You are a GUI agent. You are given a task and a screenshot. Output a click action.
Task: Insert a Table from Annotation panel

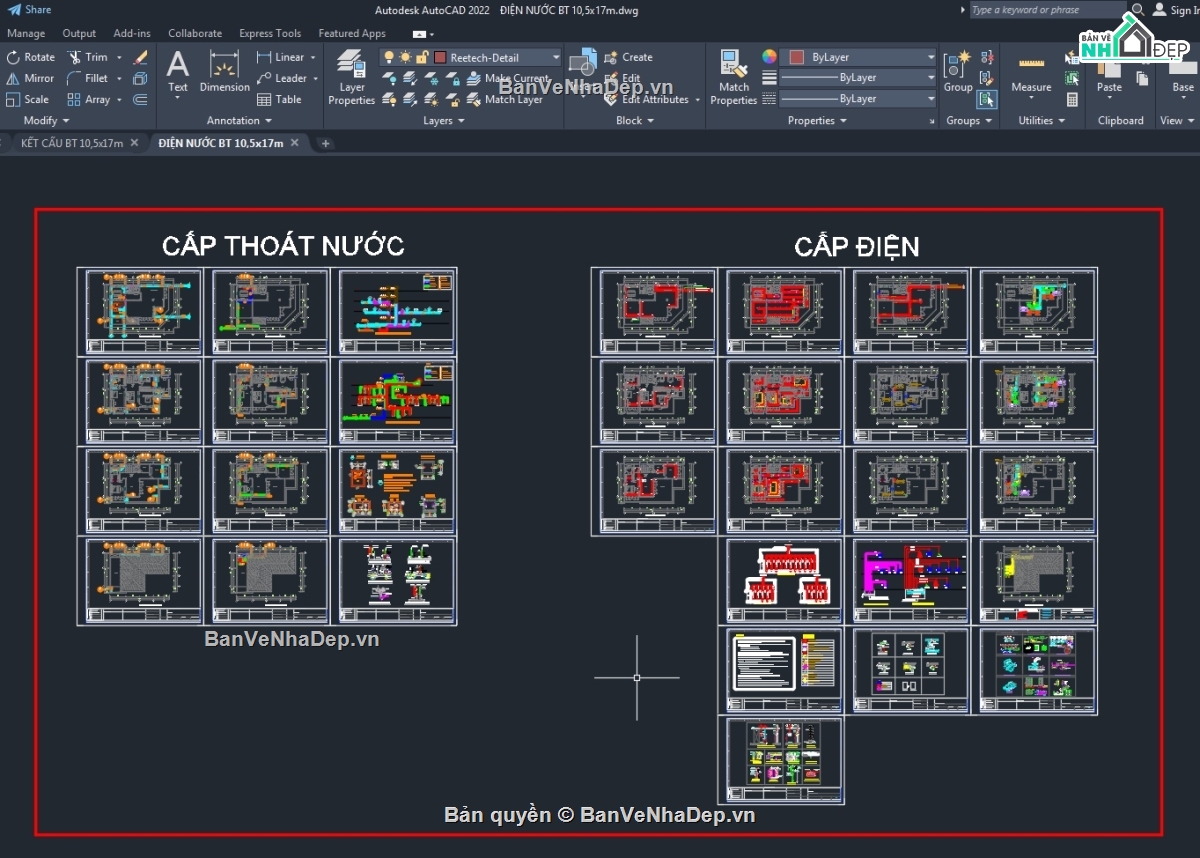coord(279,99)
